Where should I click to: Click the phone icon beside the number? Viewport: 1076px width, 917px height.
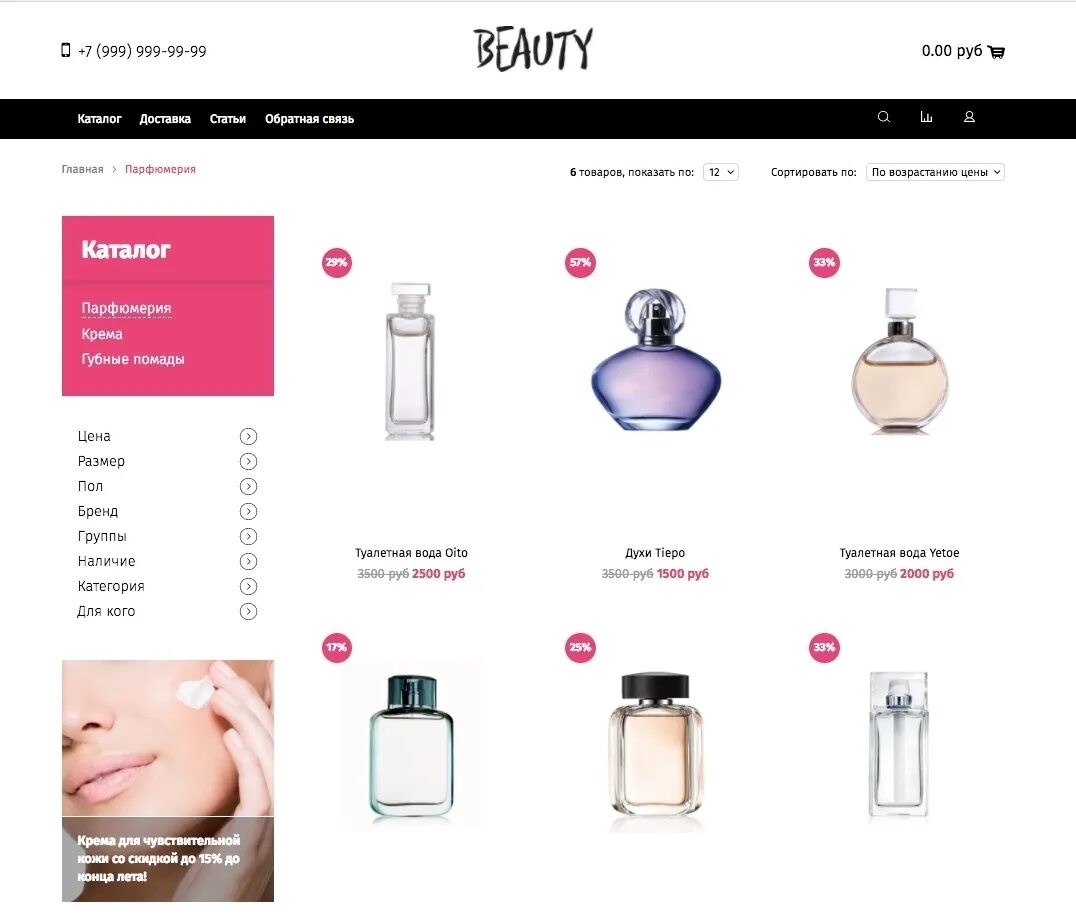pyautogui.click(x=66, y=50)
